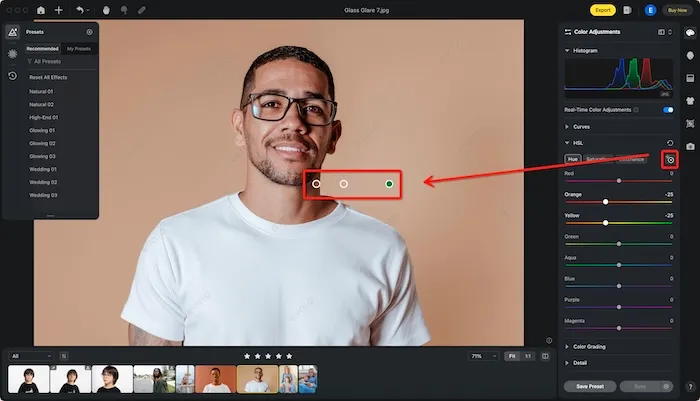700x401 pixels.
Task: Select the Luminance tab in HSL
Action: tap(631, 159)
